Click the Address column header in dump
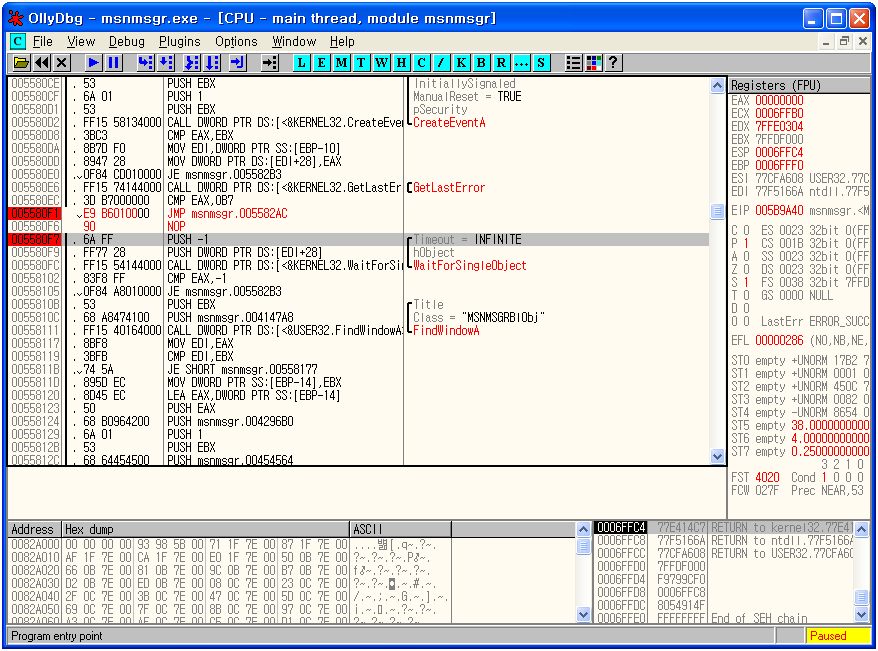Viewport: 878px width, 651px height. pos(34,529)
